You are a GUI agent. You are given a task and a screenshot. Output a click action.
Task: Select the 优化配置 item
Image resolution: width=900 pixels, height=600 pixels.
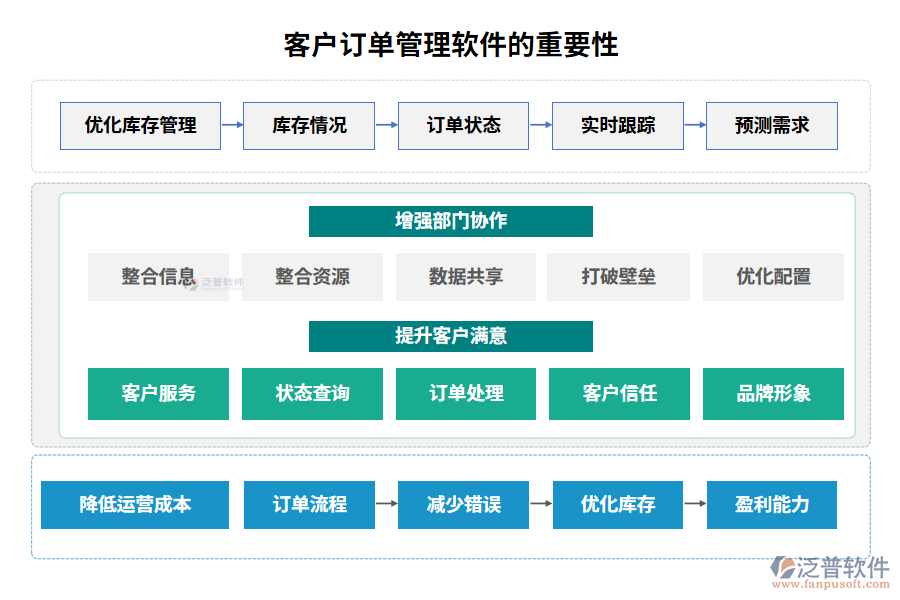click(x=772, y=277)
